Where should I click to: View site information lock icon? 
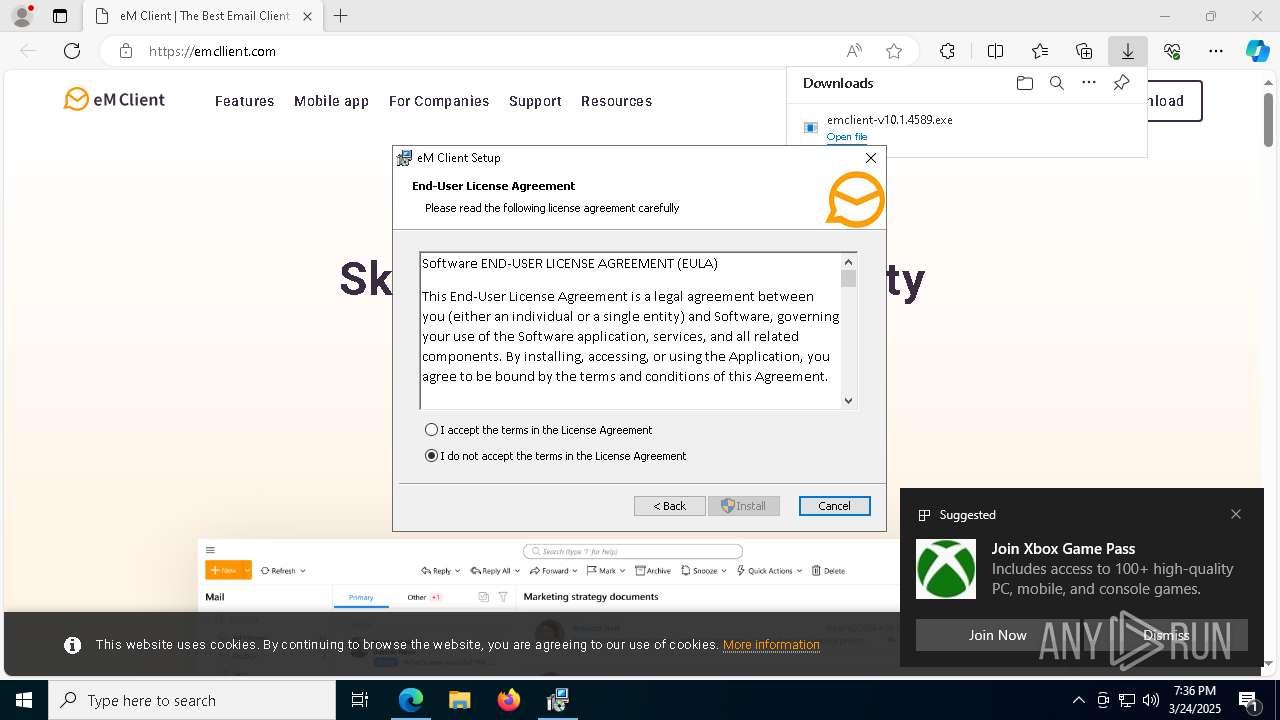[125, 51]
